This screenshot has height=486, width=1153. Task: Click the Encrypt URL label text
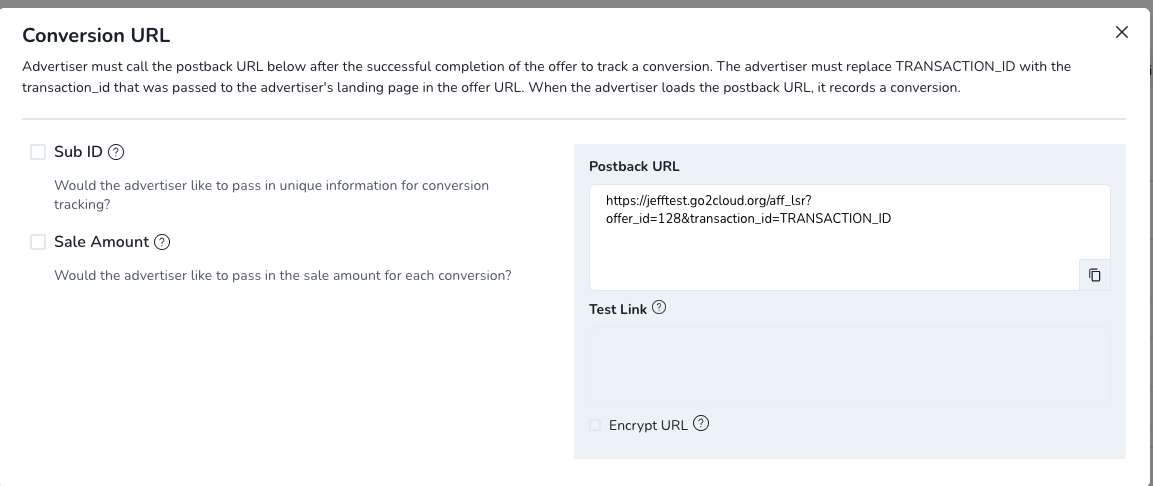[x=648, y=425]
